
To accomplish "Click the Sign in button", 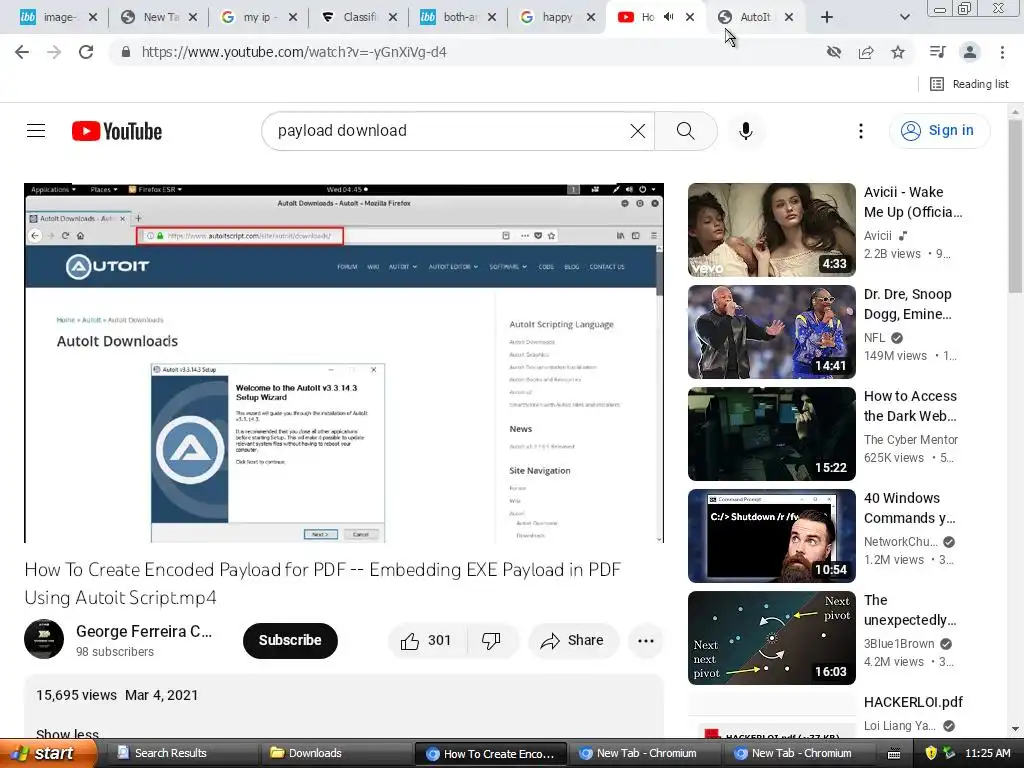I will pos(939,131).
